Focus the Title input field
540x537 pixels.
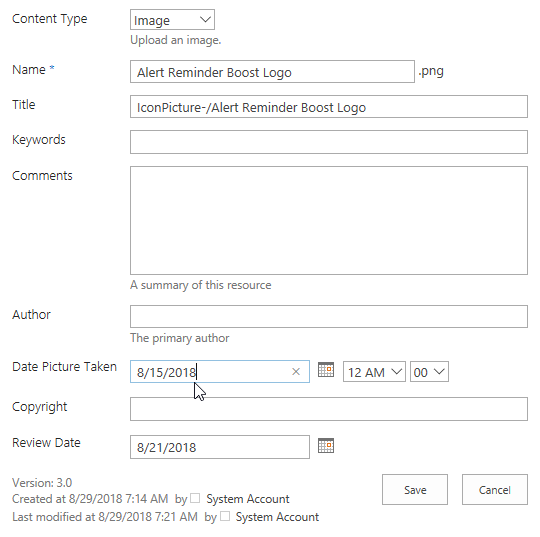[329, 107]
